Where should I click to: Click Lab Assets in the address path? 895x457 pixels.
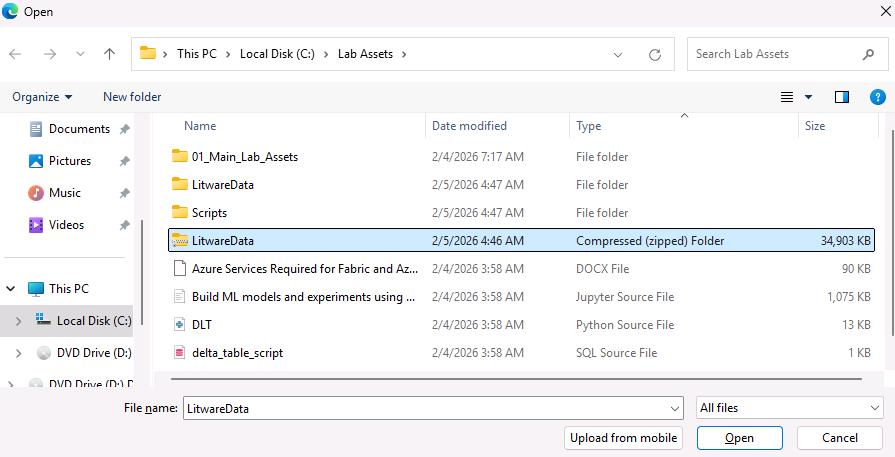tap(365, 54)
